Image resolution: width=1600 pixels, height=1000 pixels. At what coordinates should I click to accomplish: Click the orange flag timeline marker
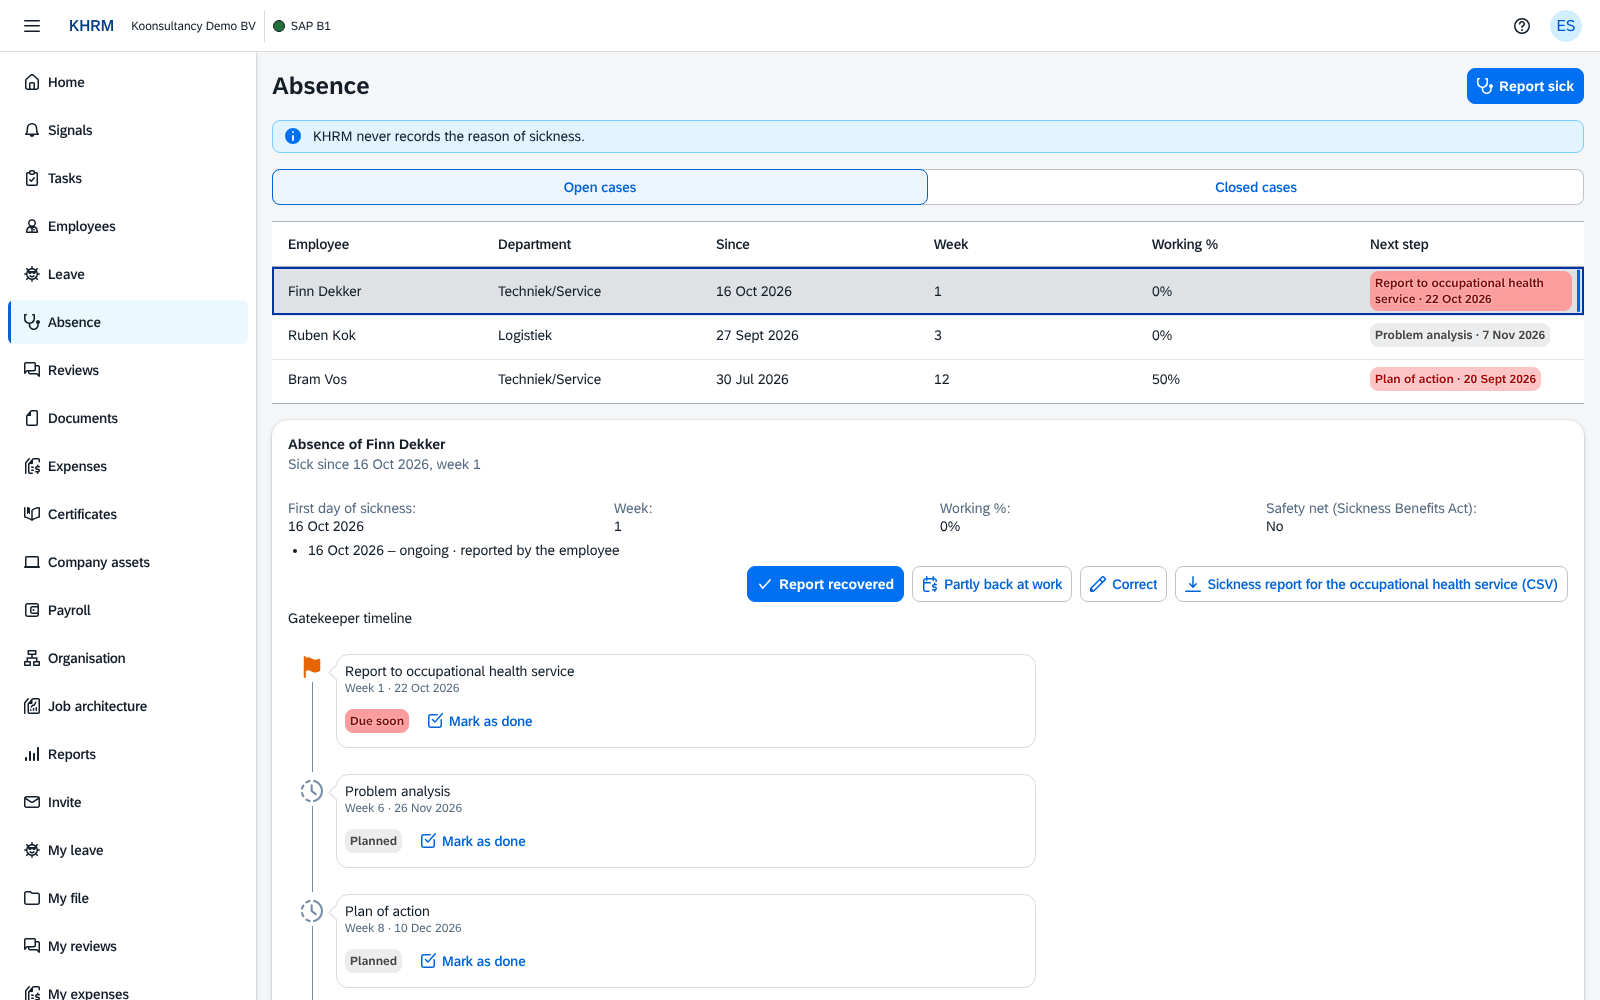tap(312, 666)
